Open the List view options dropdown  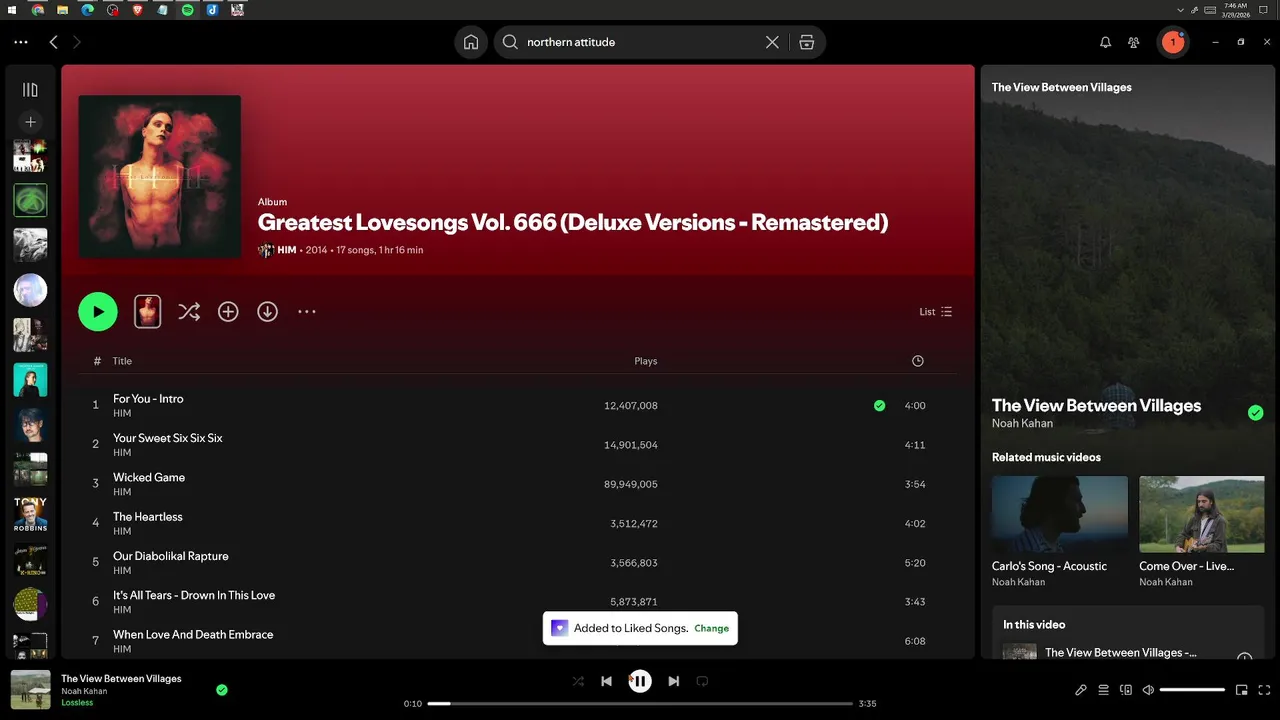[x=936, y=312]
